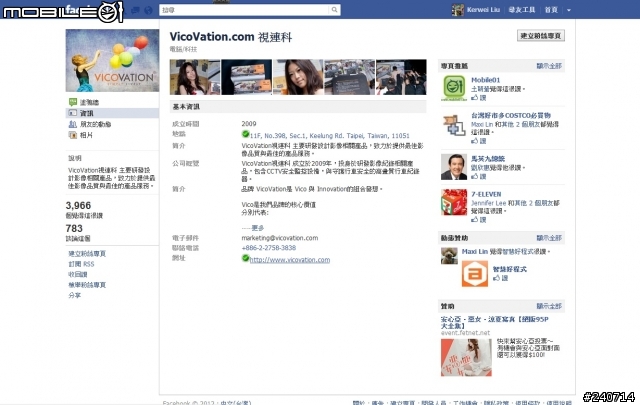Click 建立粉絲專頁 link in left sidebar
640x405 pixels.
click(x=87, y=254)
